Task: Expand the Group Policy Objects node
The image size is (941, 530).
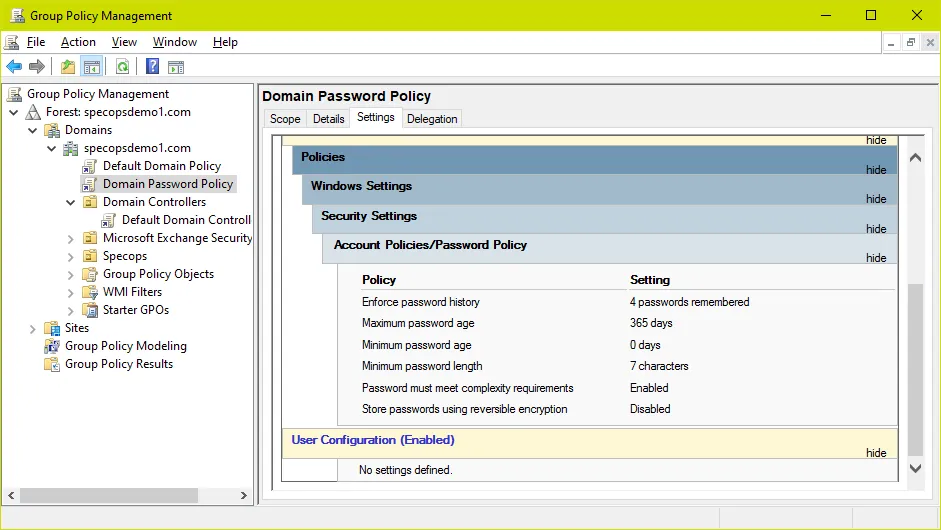Action: [x=70, y=275]
